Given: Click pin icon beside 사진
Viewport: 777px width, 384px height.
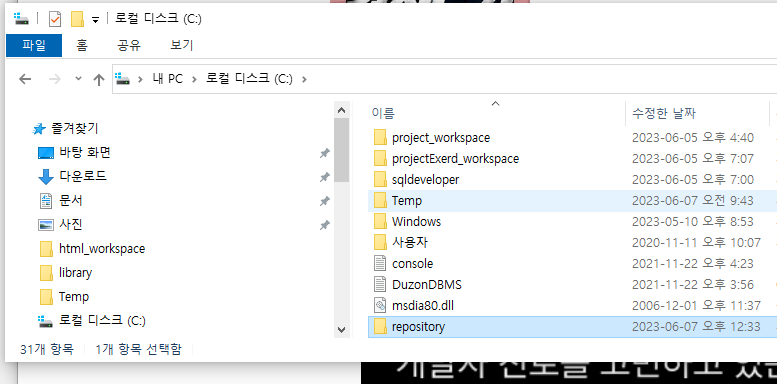Looking at the screenshot, I should (325, 225).
